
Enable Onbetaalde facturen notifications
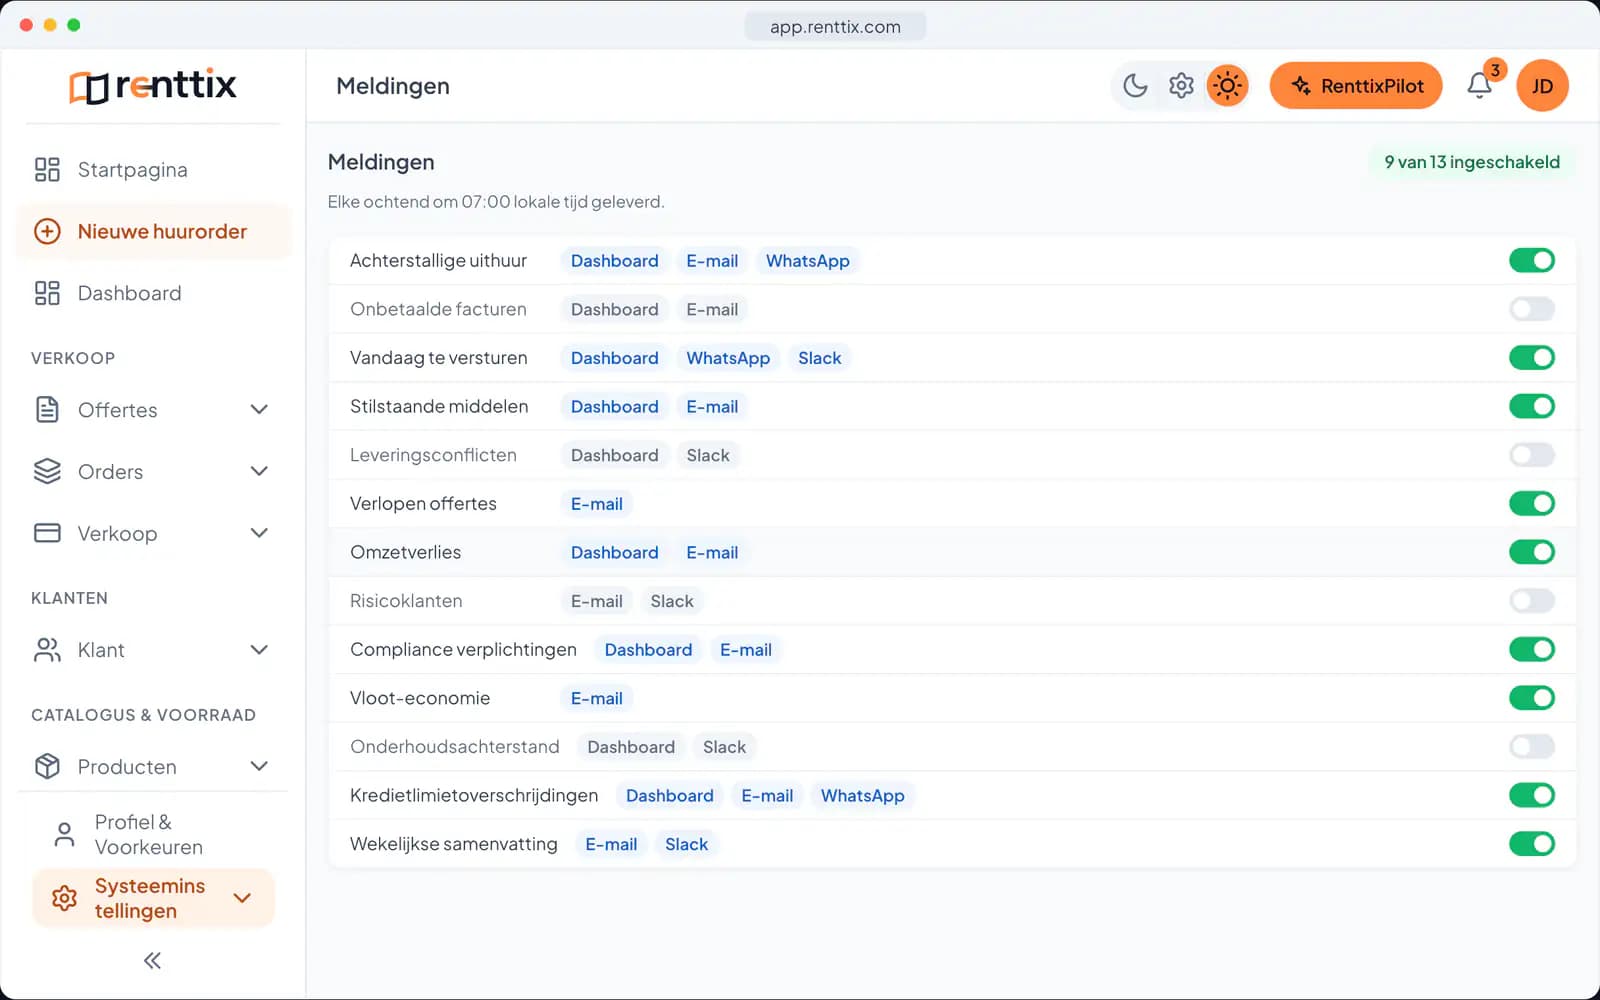1532,309
